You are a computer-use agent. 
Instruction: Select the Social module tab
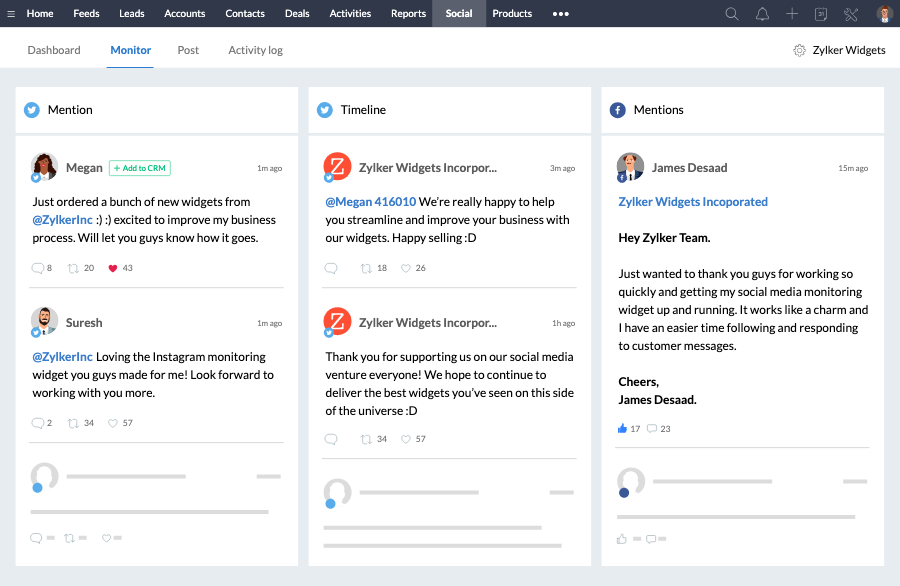point(459,13)
